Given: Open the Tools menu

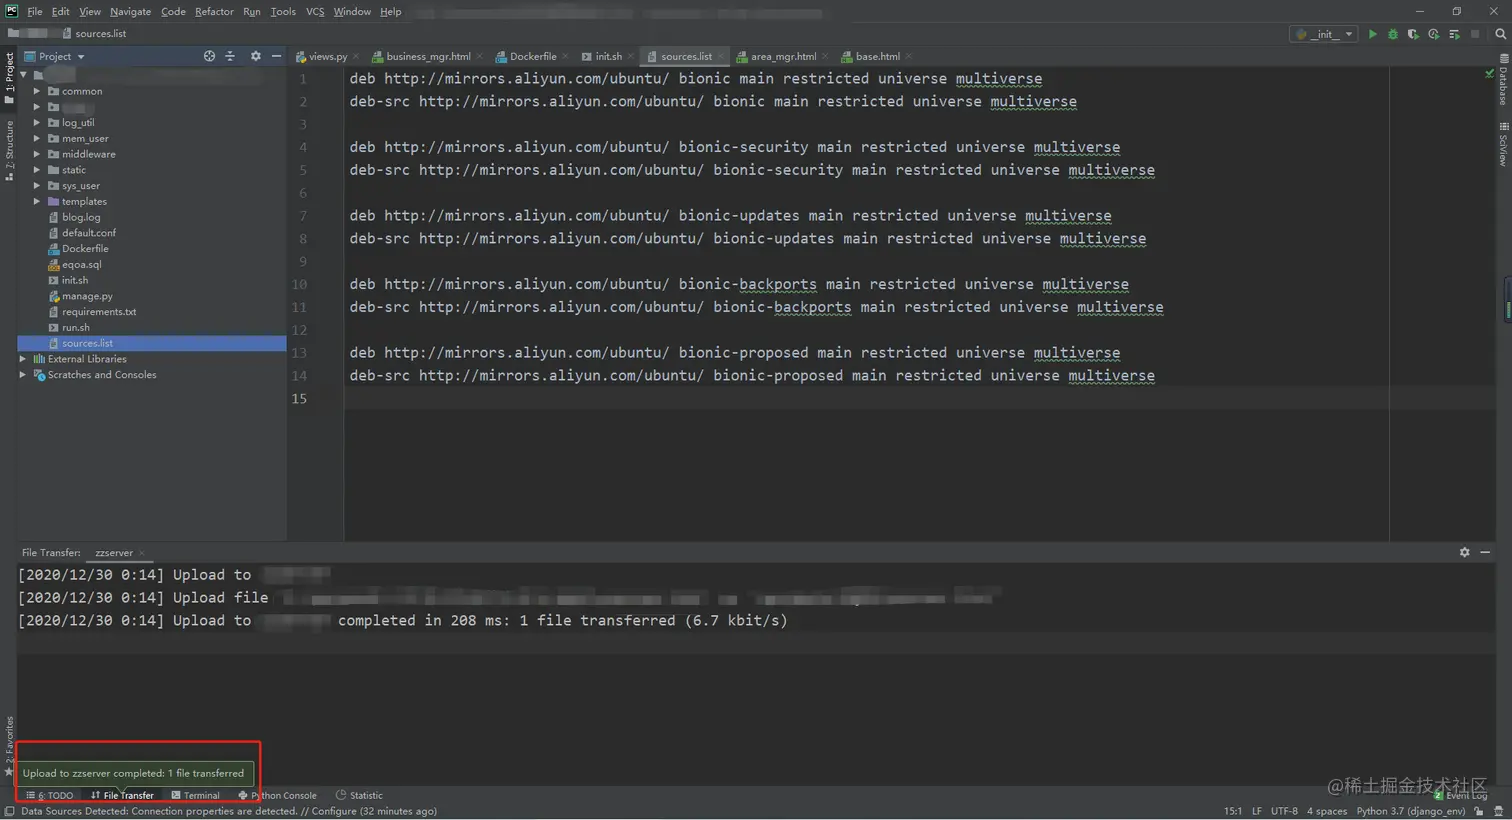Looking at the screenshot, I should pyautogui.click(x=283, y=12).
